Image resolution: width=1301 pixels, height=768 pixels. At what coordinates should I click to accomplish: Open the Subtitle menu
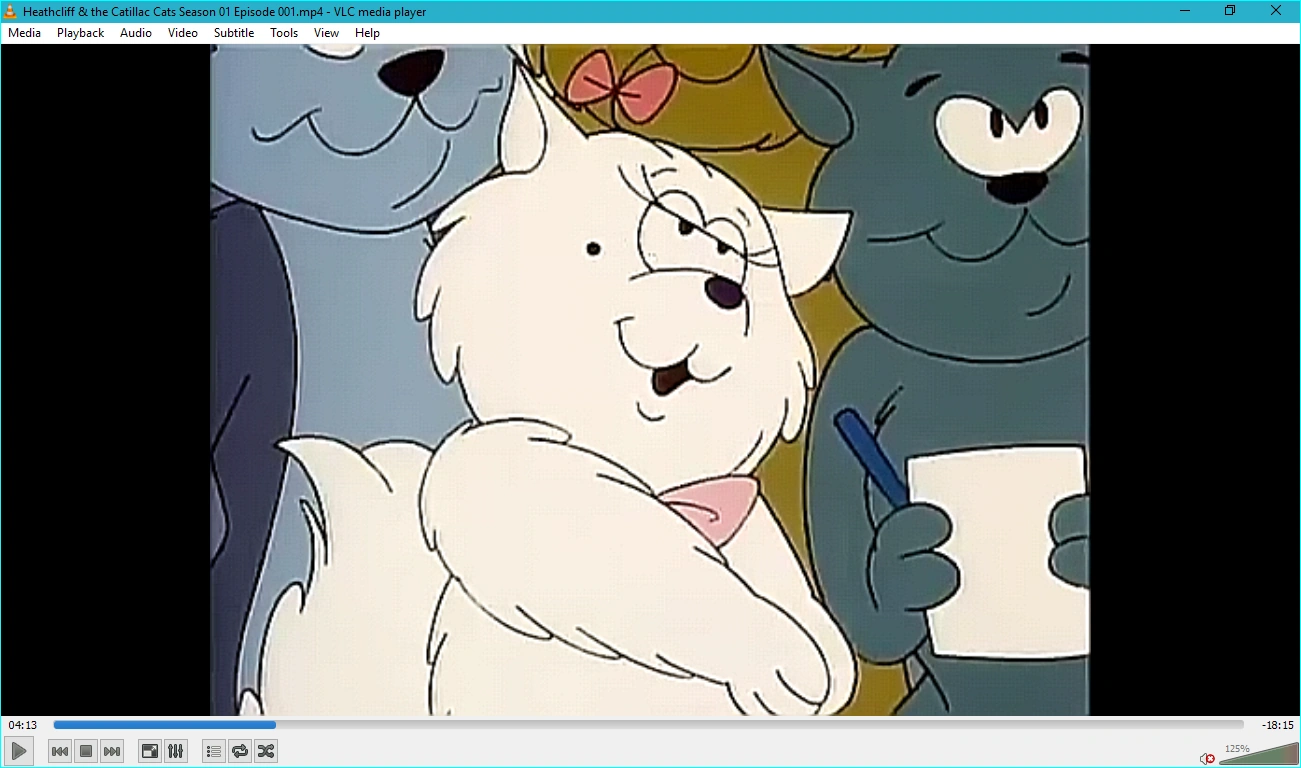[234, 33]
